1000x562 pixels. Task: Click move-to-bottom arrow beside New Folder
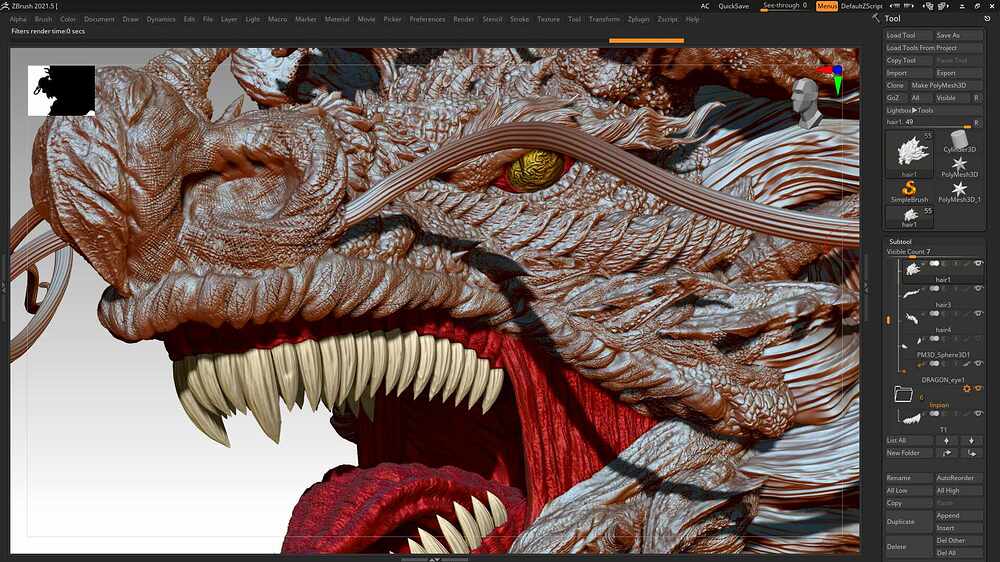coord(971,453)
